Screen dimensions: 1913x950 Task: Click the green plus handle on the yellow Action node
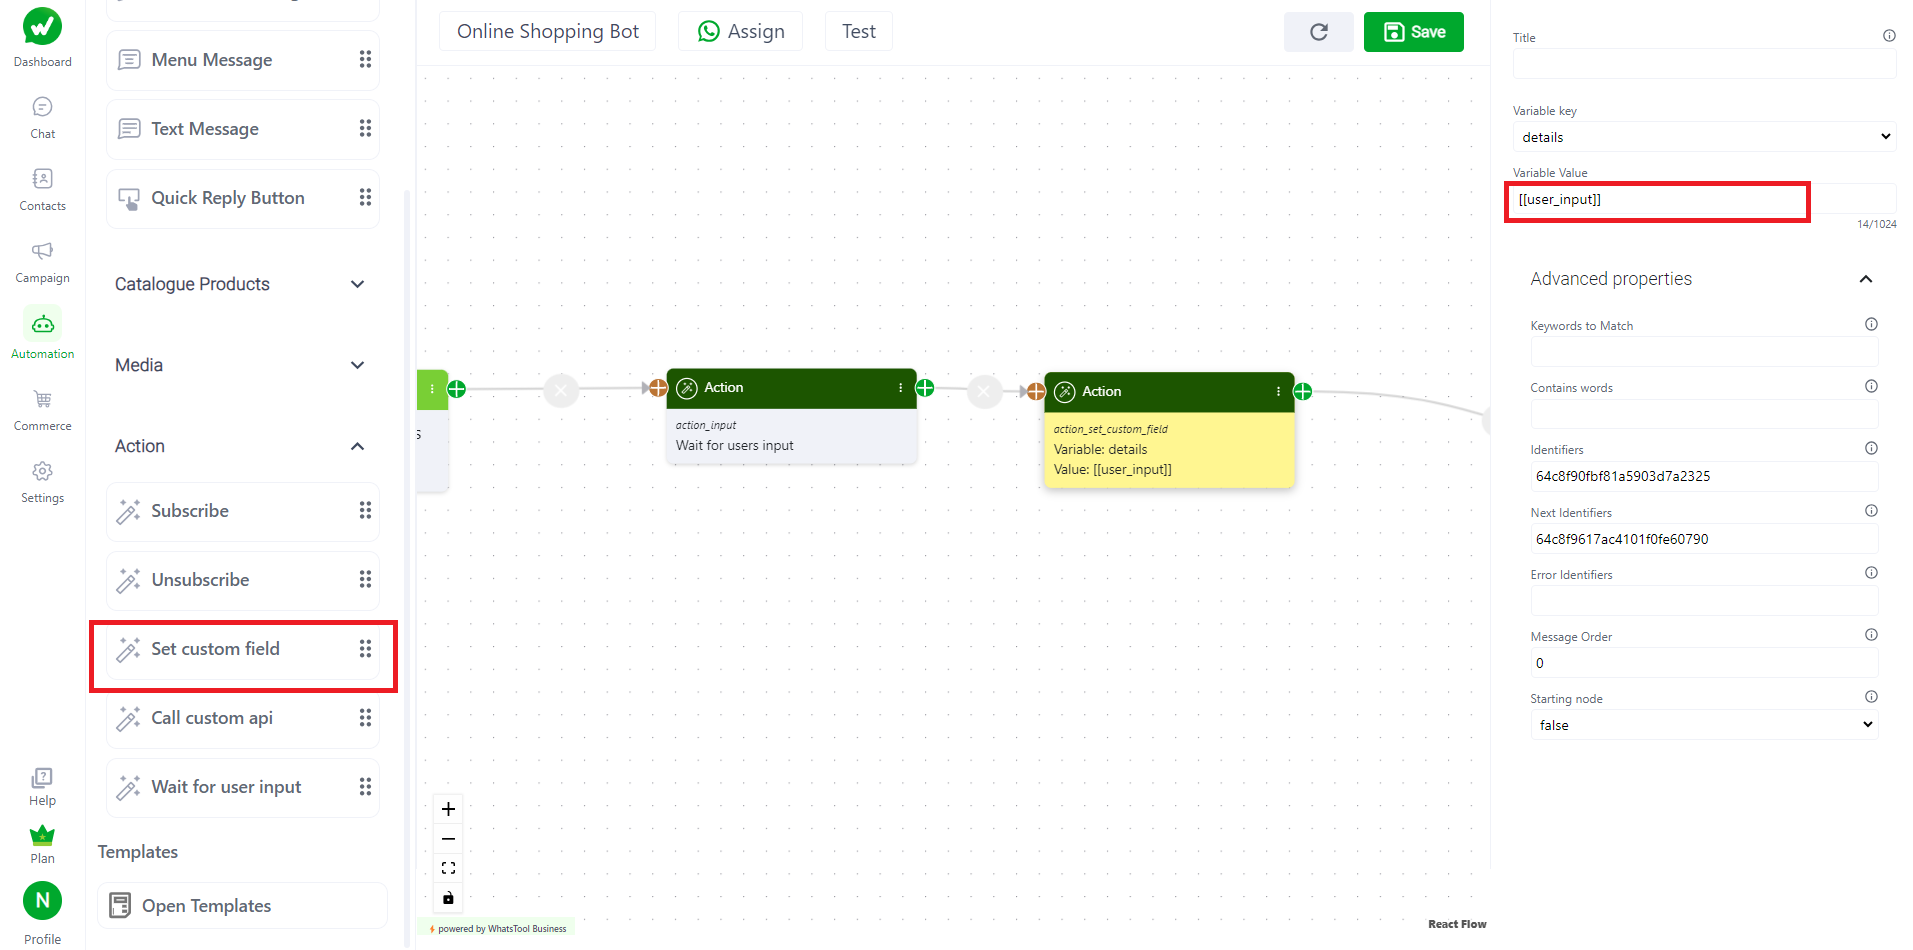[1303, 392]
